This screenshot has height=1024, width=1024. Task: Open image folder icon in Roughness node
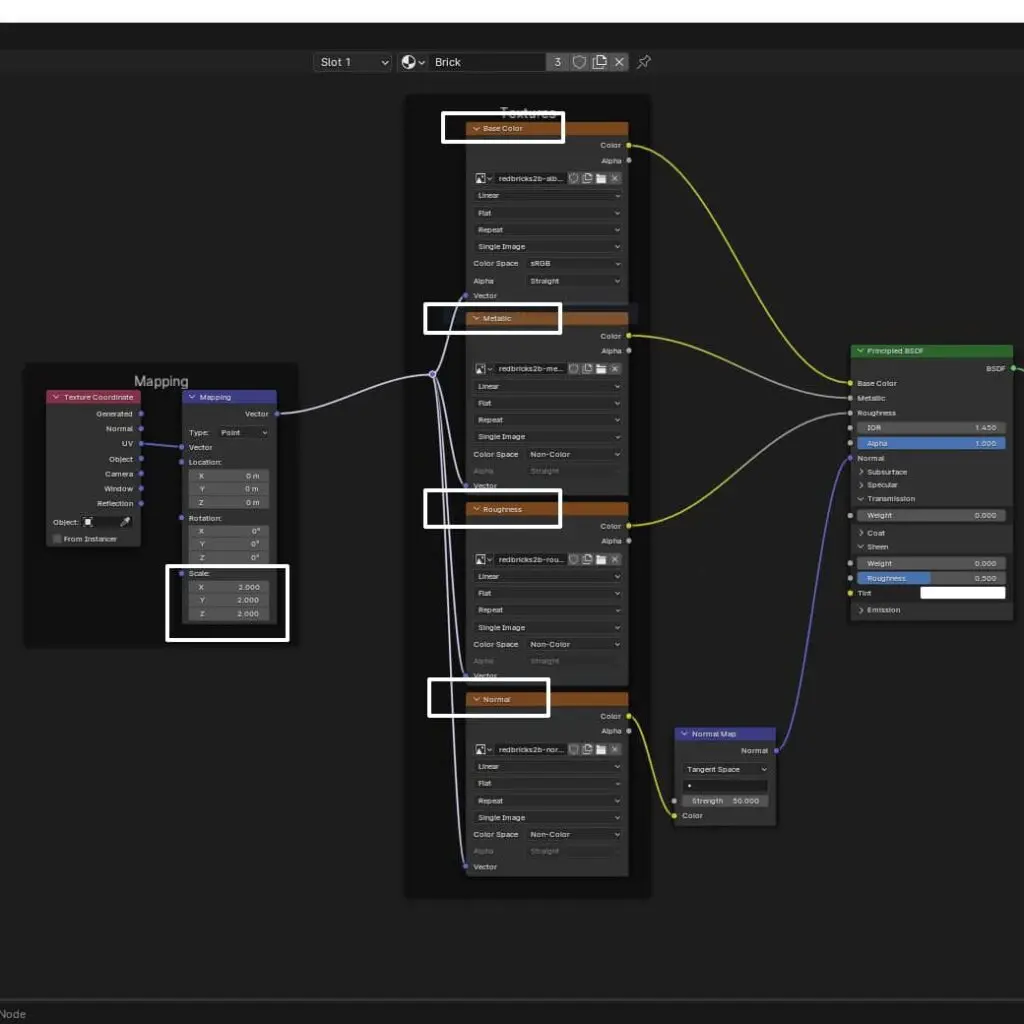(x=601, y=560)
